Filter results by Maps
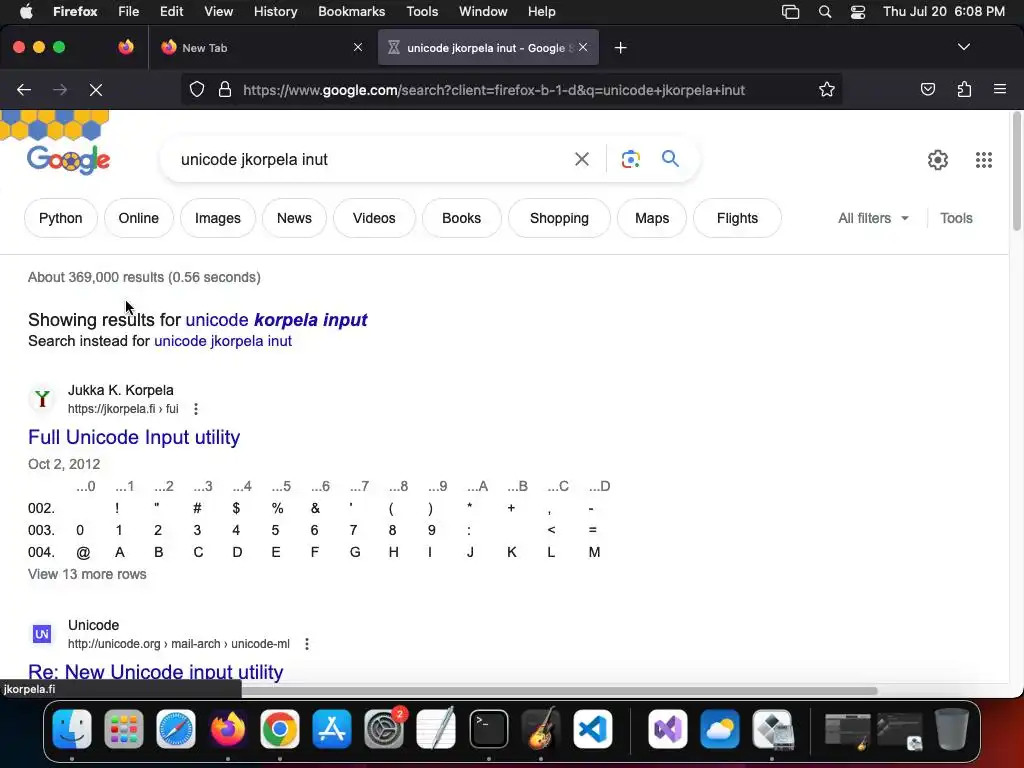The width and height of the screenshot is (1024, 768). [x=652, y=218]
